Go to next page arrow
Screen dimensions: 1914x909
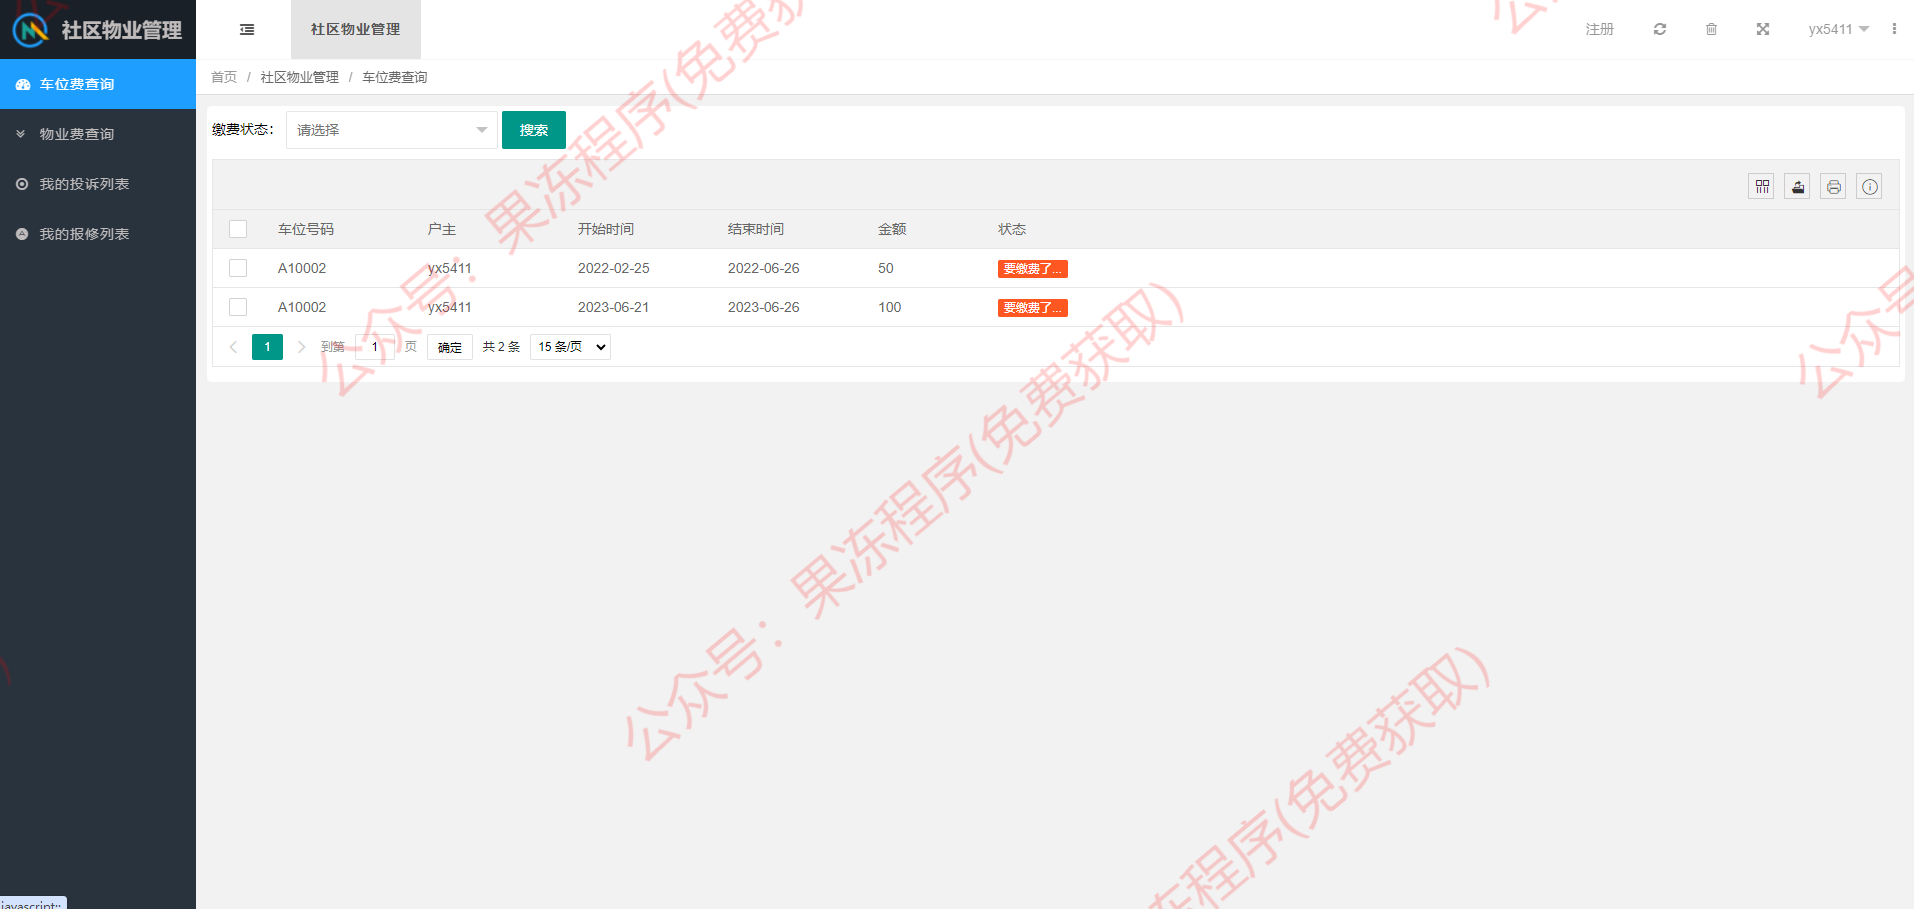coord(301,347)
